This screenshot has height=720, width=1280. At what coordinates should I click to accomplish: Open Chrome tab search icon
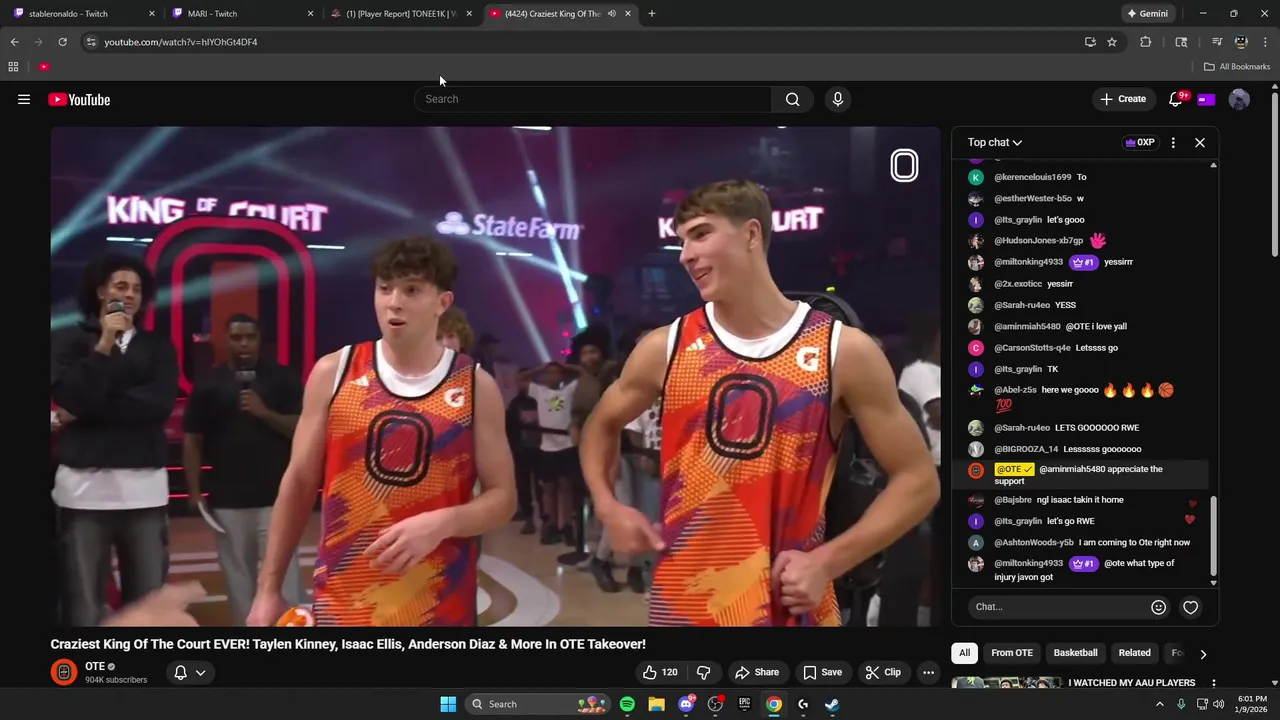click(x=1181, y=42)
